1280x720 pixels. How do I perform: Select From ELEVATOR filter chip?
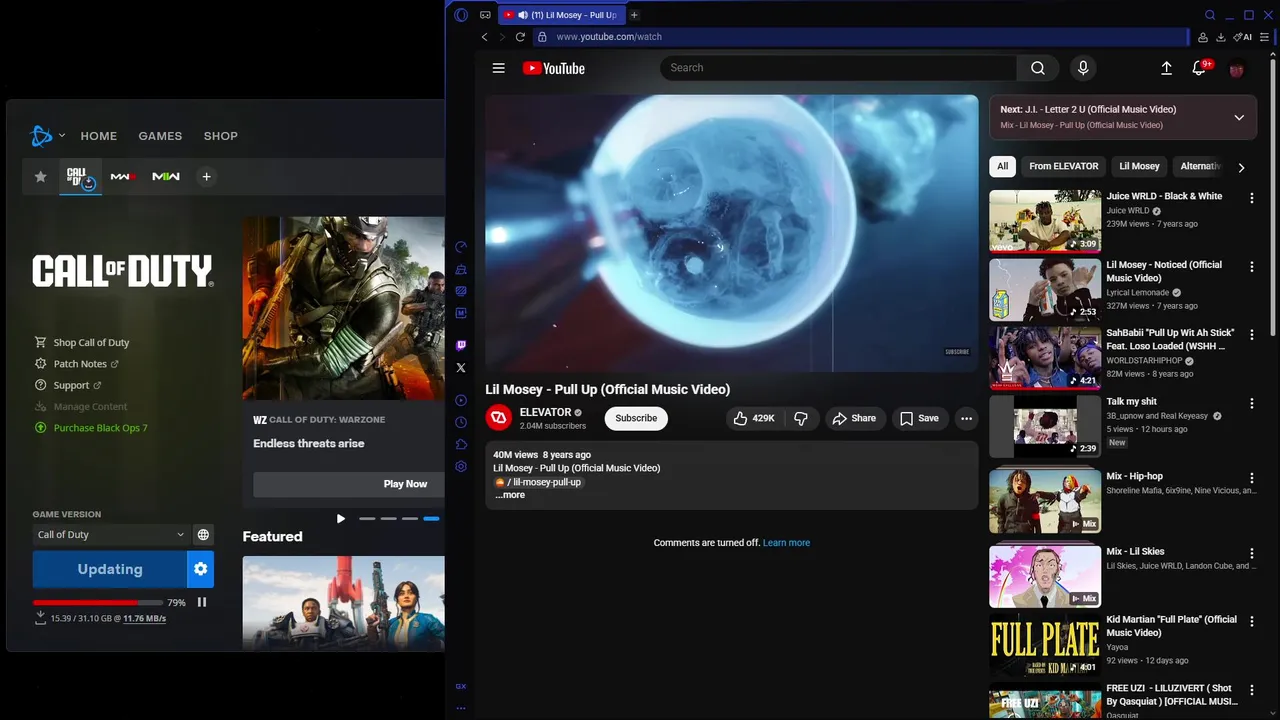click(x=1064, y=166)
